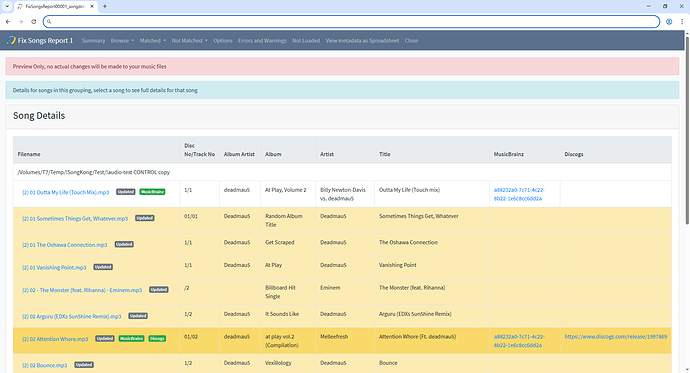This screenshot has width=690, height=373.
Task: Click the tab search chevron icon
Action: (x=7, y=6)
